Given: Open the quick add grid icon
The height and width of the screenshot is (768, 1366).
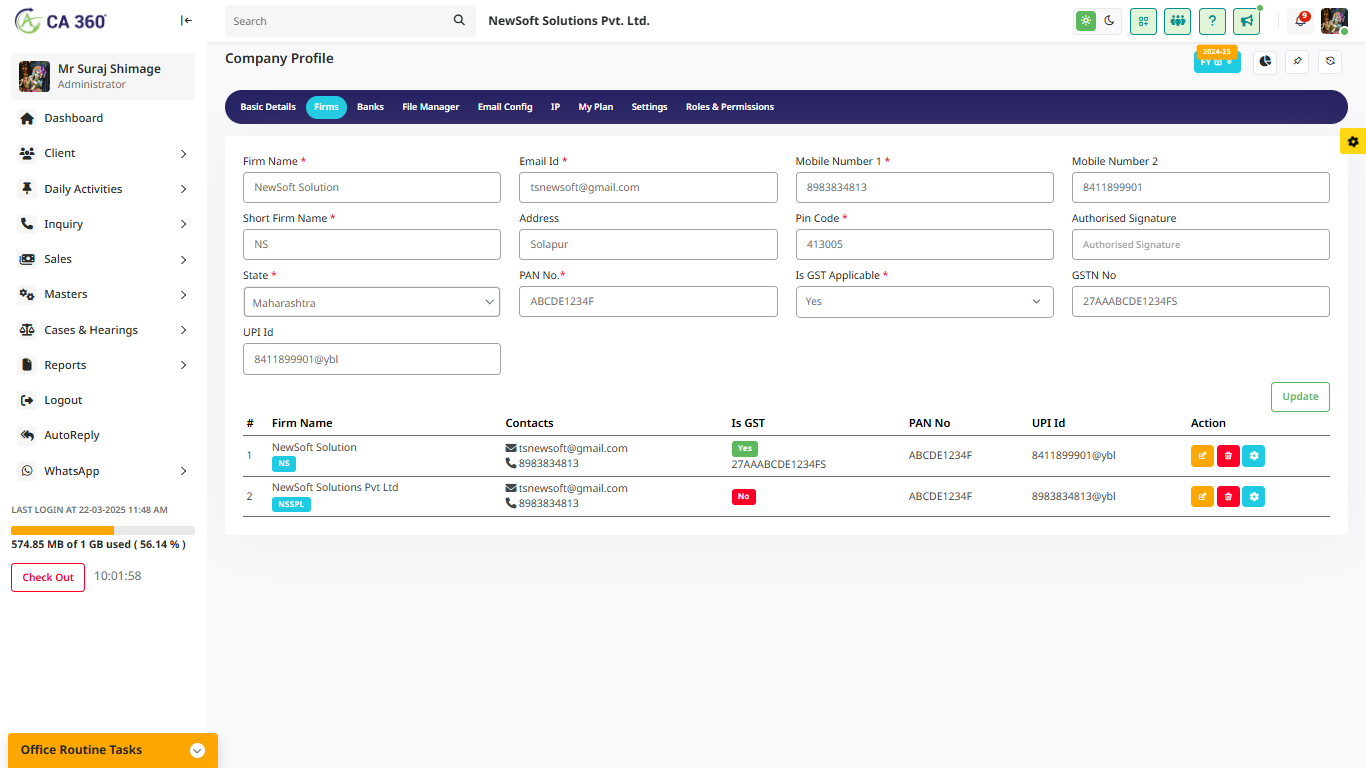Looking at the screenshot, I should pyautogui.click(x=1143, y=21).
